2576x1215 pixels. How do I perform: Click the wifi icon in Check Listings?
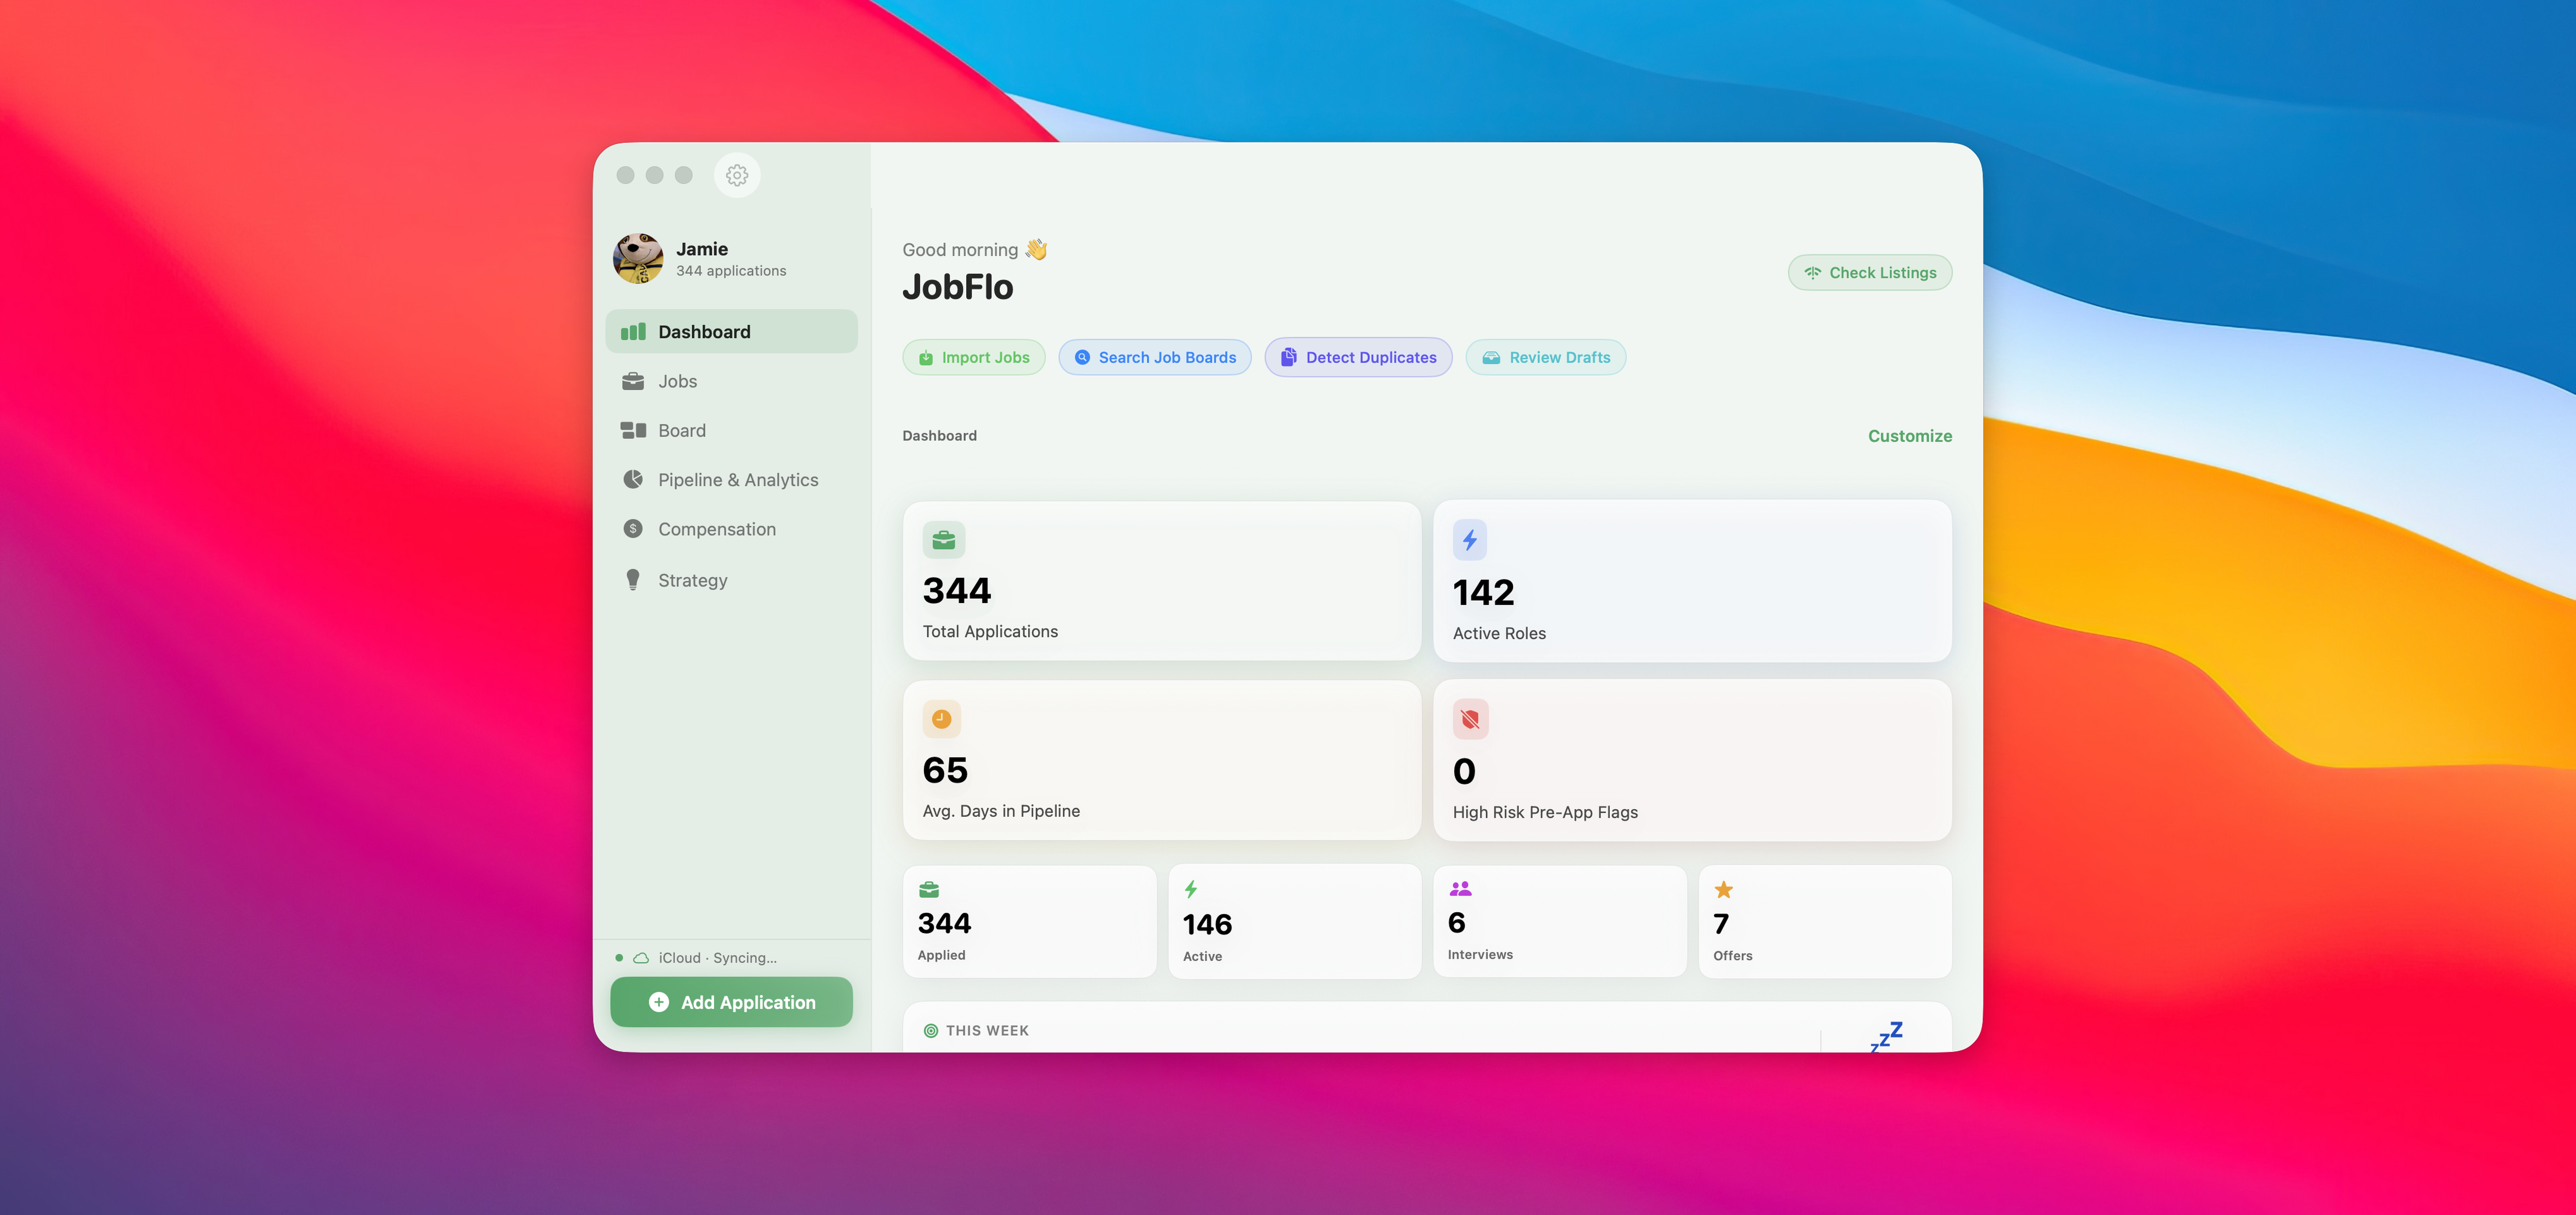1812,273
